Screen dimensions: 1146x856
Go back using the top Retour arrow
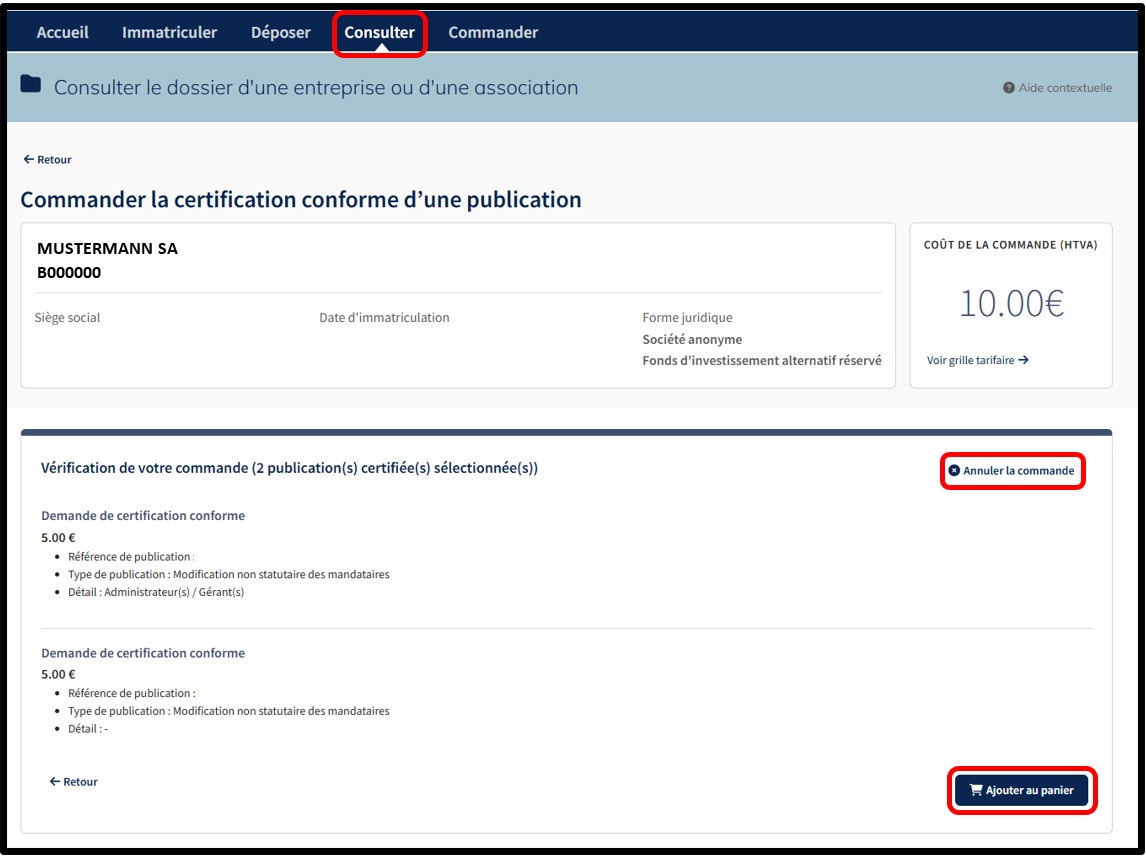29,160
